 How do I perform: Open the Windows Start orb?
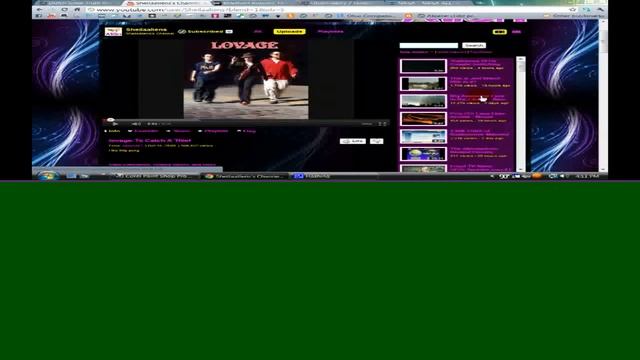click(47, 176)
